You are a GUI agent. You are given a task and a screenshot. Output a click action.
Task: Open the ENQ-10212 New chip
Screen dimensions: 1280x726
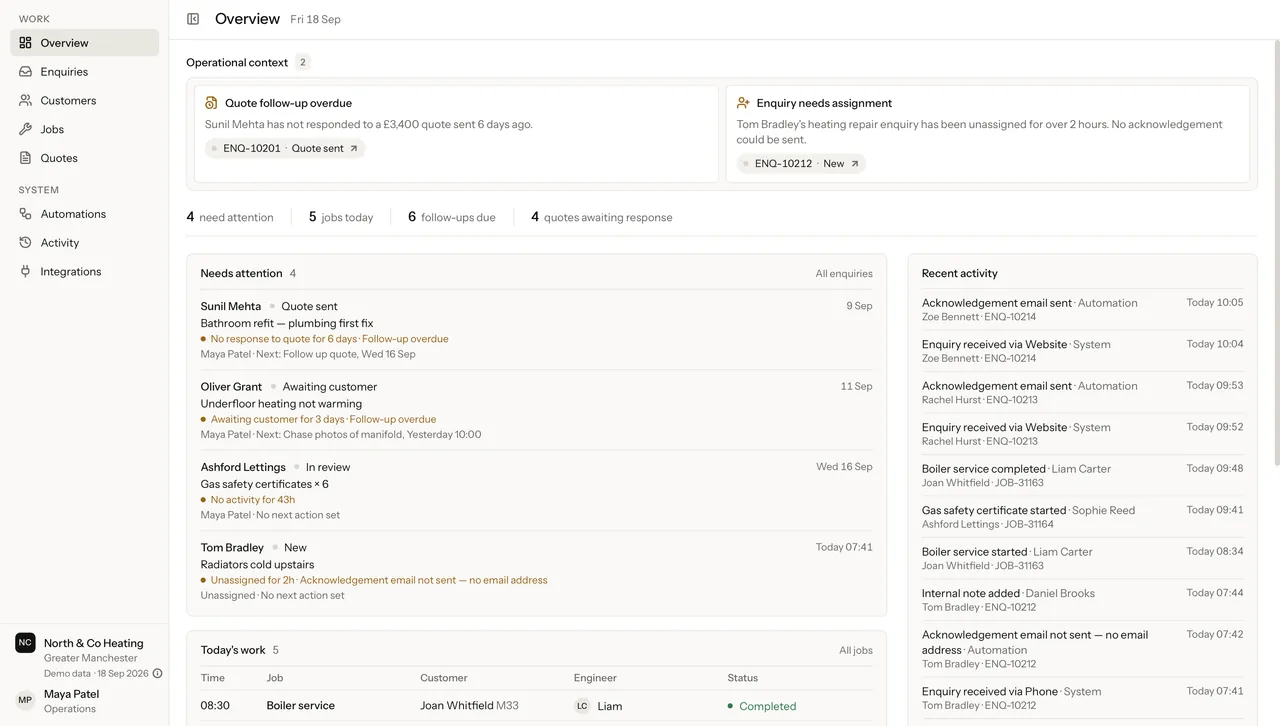coord(801,164)
